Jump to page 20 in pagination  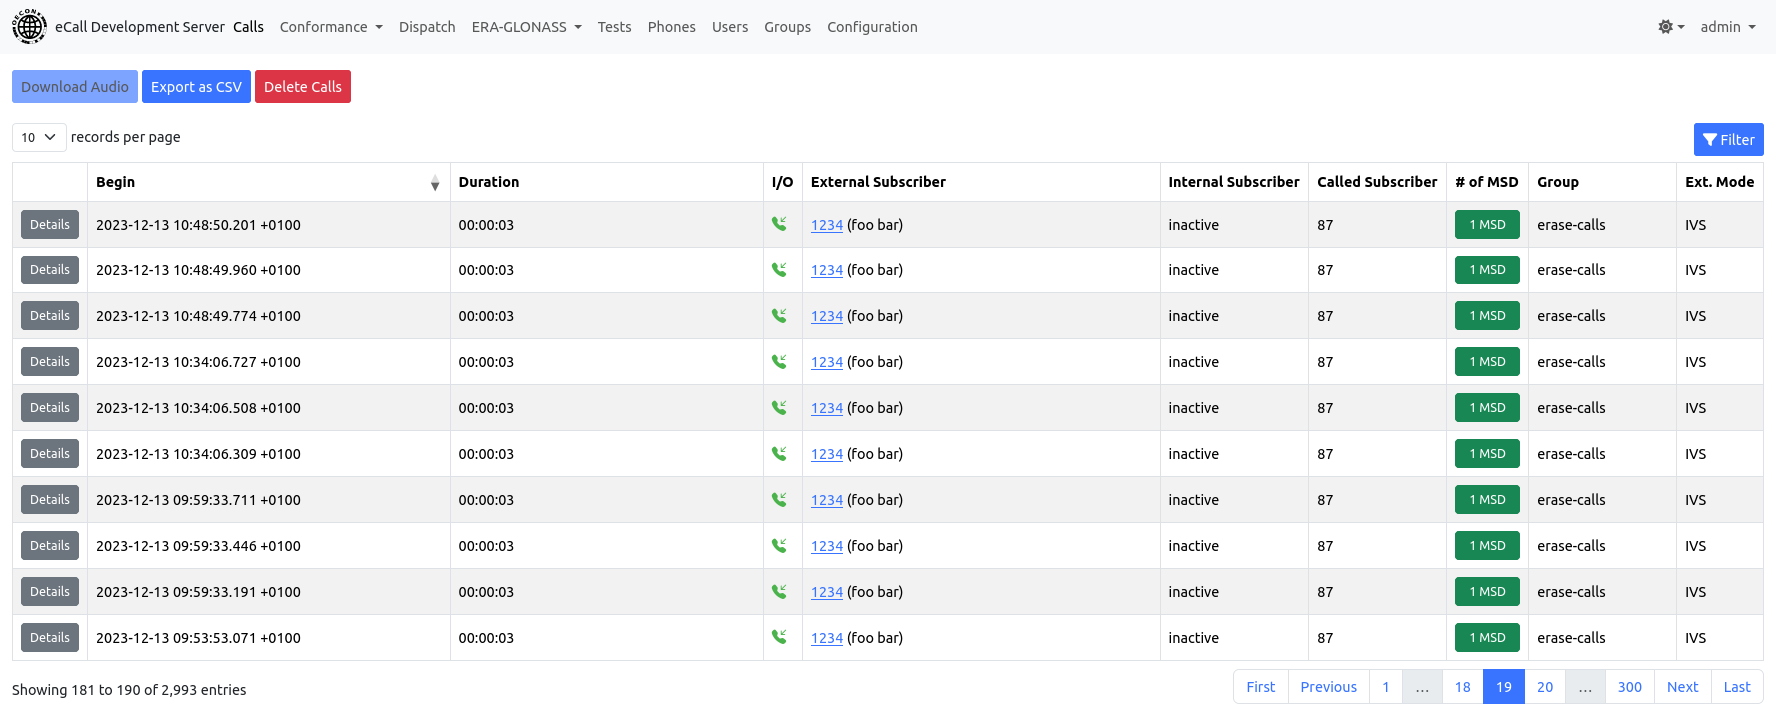[1544, 687]
